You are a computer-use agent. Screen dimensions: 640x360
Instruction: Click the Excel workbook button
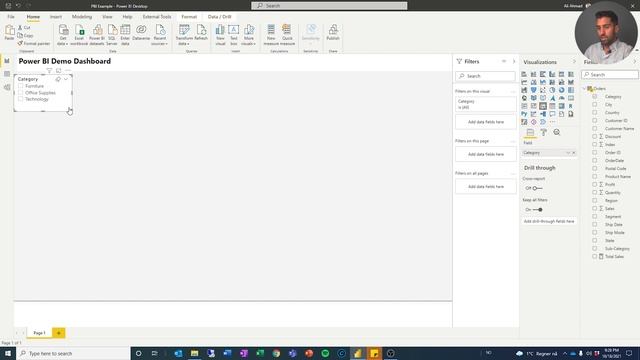coord(79,35)
